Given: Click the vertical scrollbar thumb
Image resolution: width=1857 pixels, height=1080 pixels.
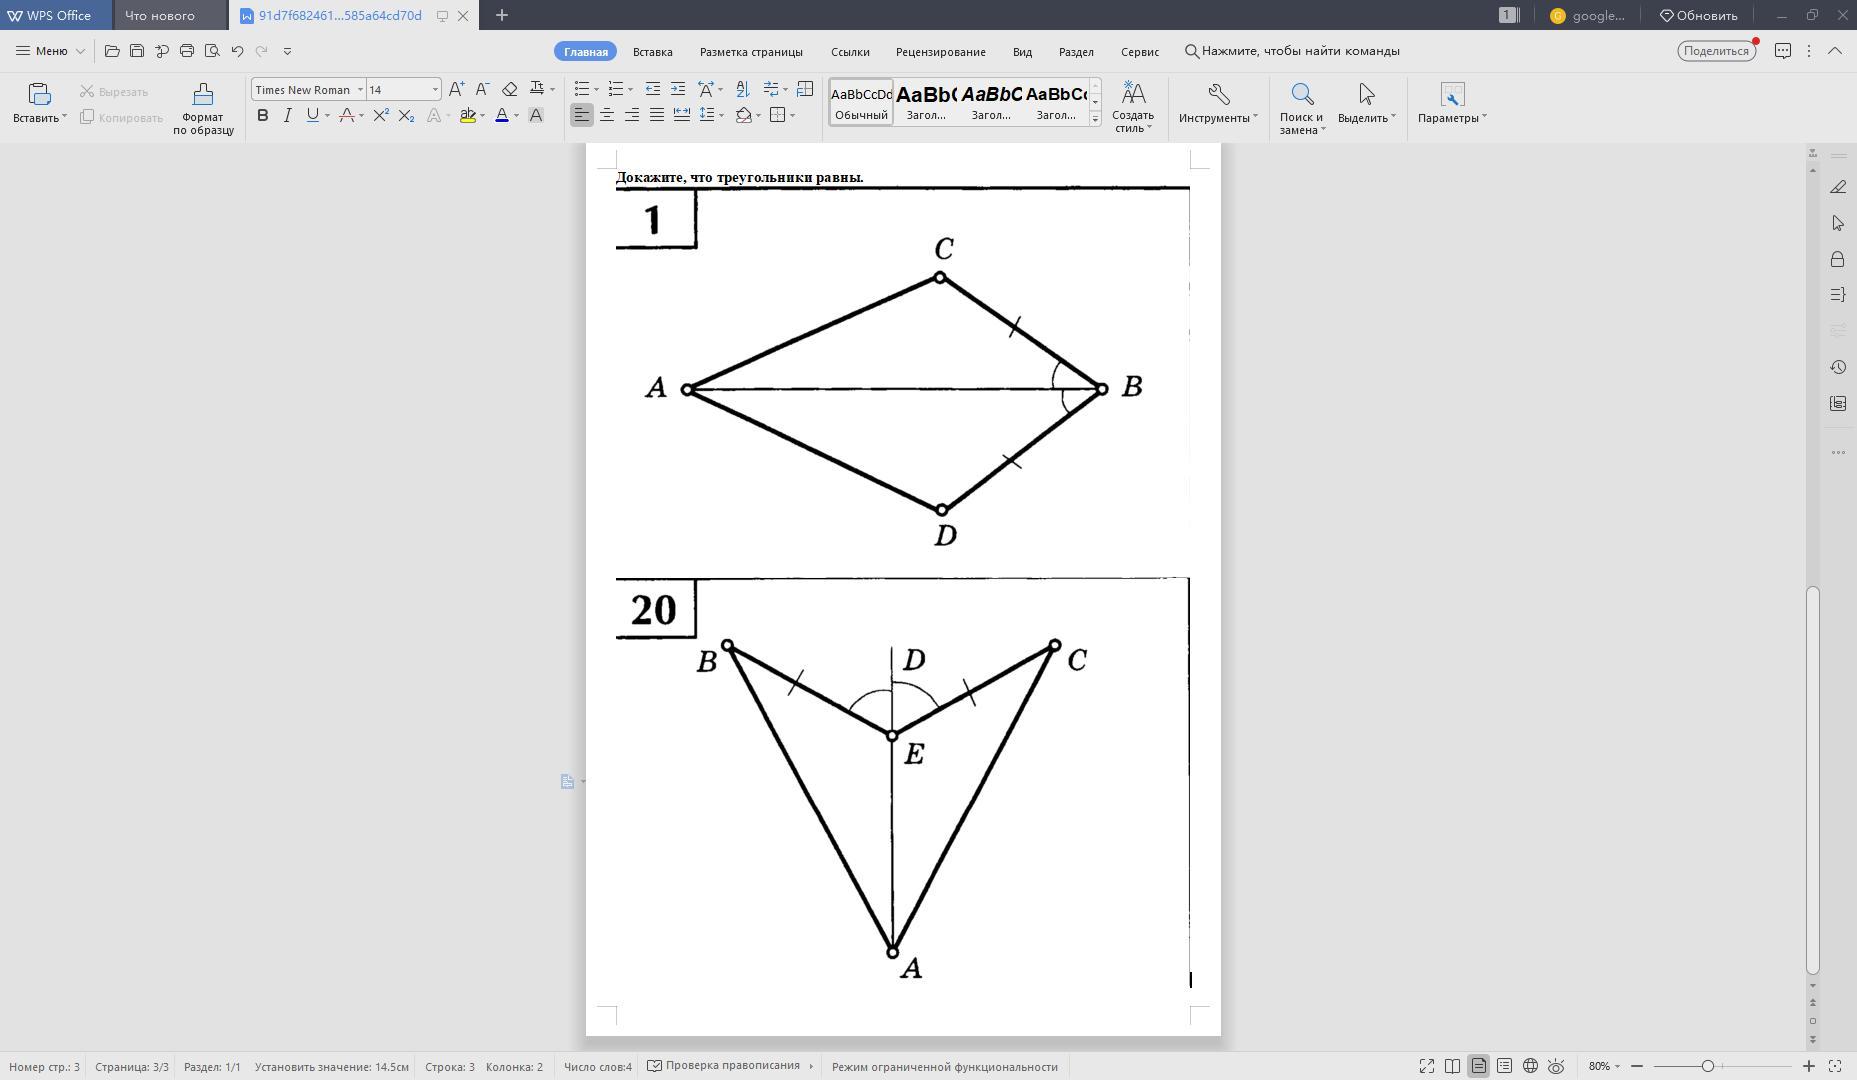Looking at the screenshot, I should point(1813,780).
